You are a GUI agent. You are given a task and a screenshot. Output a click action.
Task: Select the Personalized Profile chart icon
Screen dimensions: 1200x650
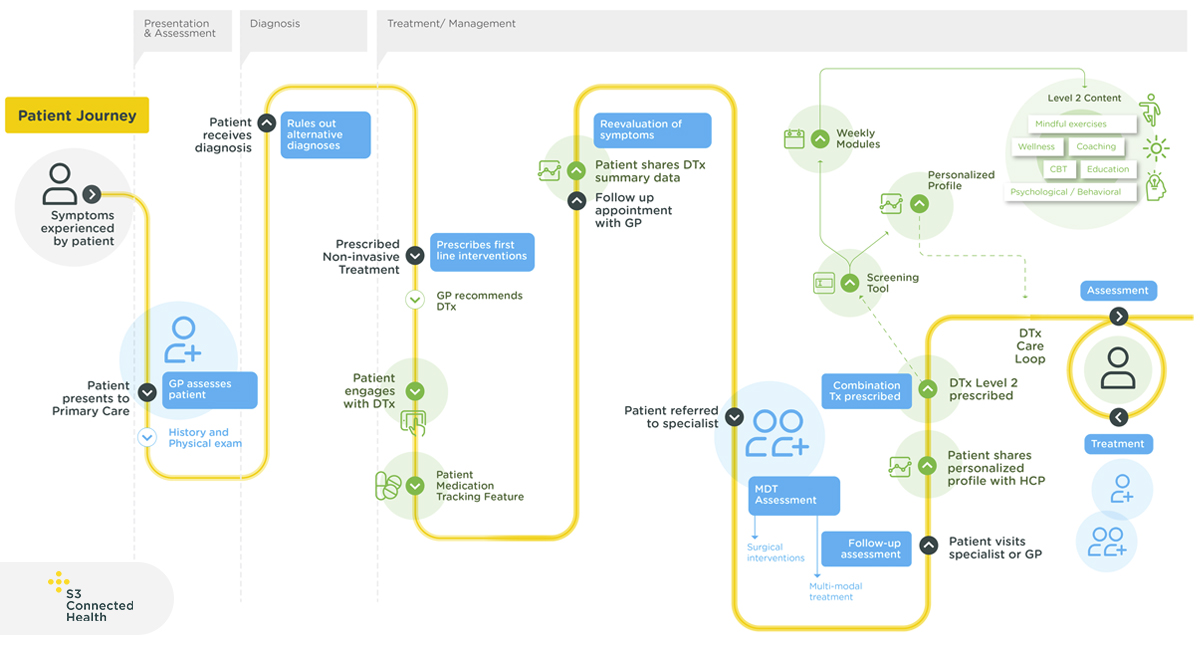click(892, 204)
